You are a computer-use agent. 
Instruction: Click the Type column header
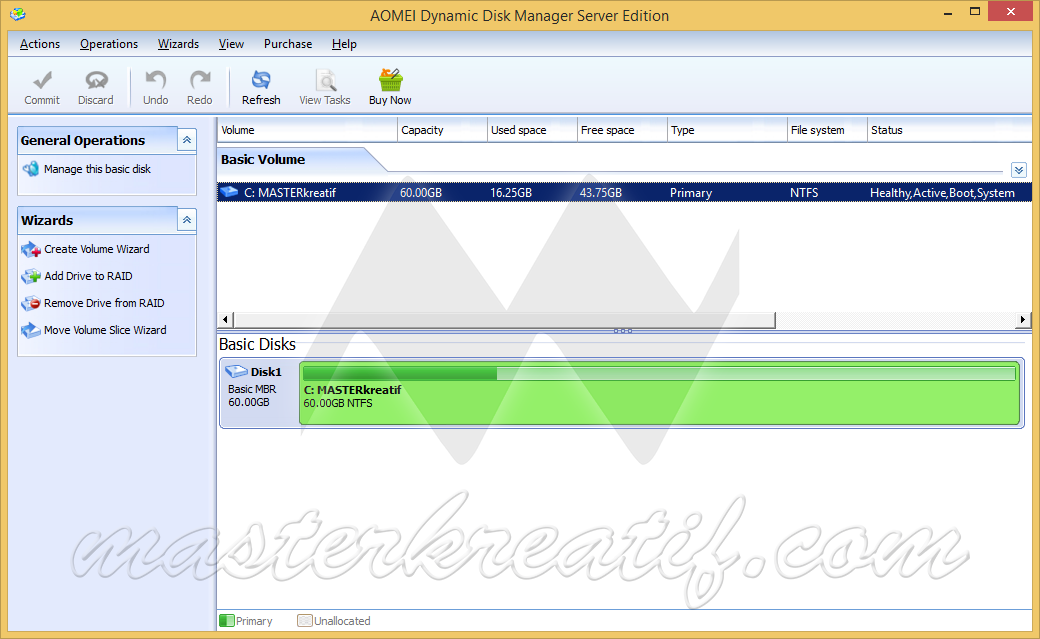point(727,130)
